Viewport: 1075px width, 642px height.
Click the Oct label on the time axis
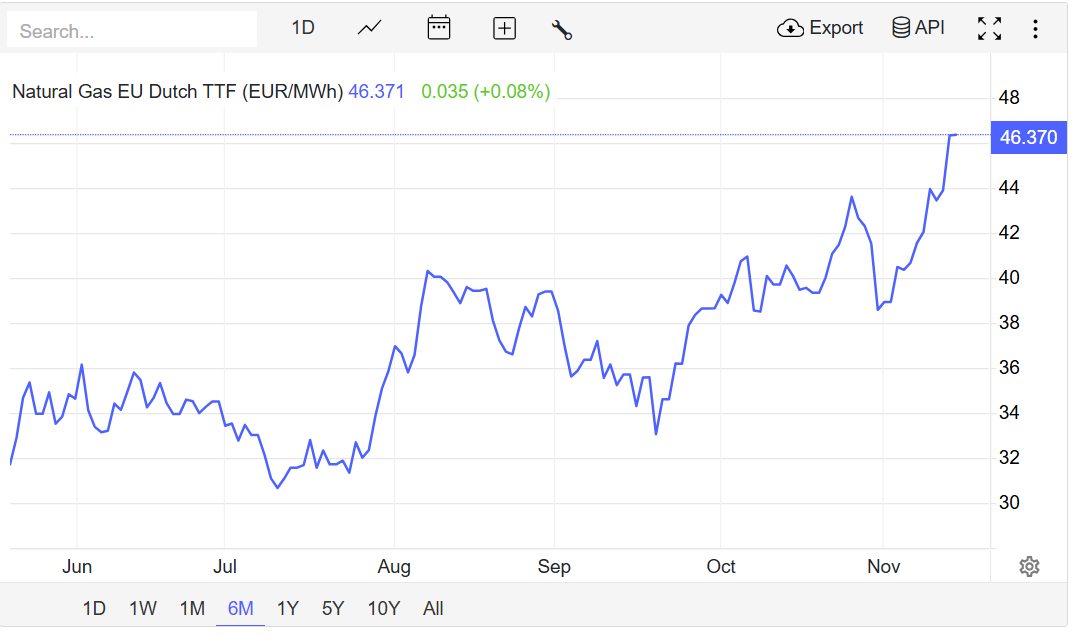721,567
